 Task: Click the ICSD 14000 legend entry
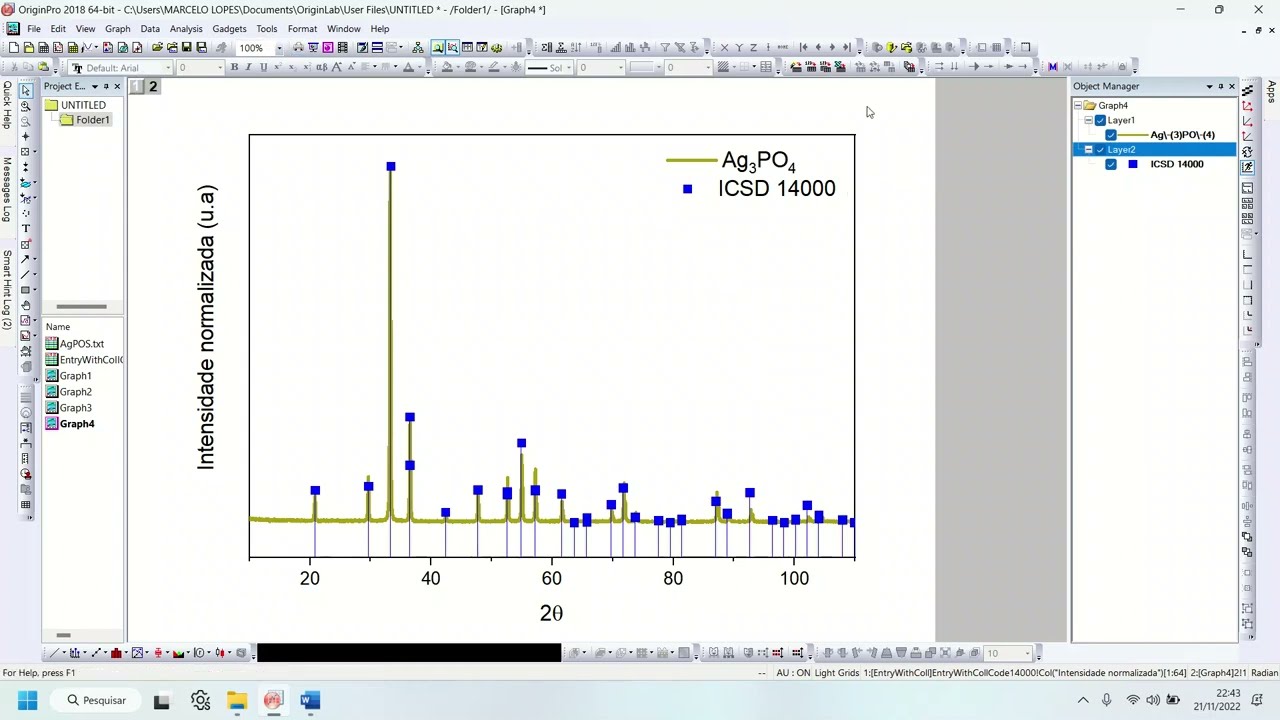click(x=776, y=188)
